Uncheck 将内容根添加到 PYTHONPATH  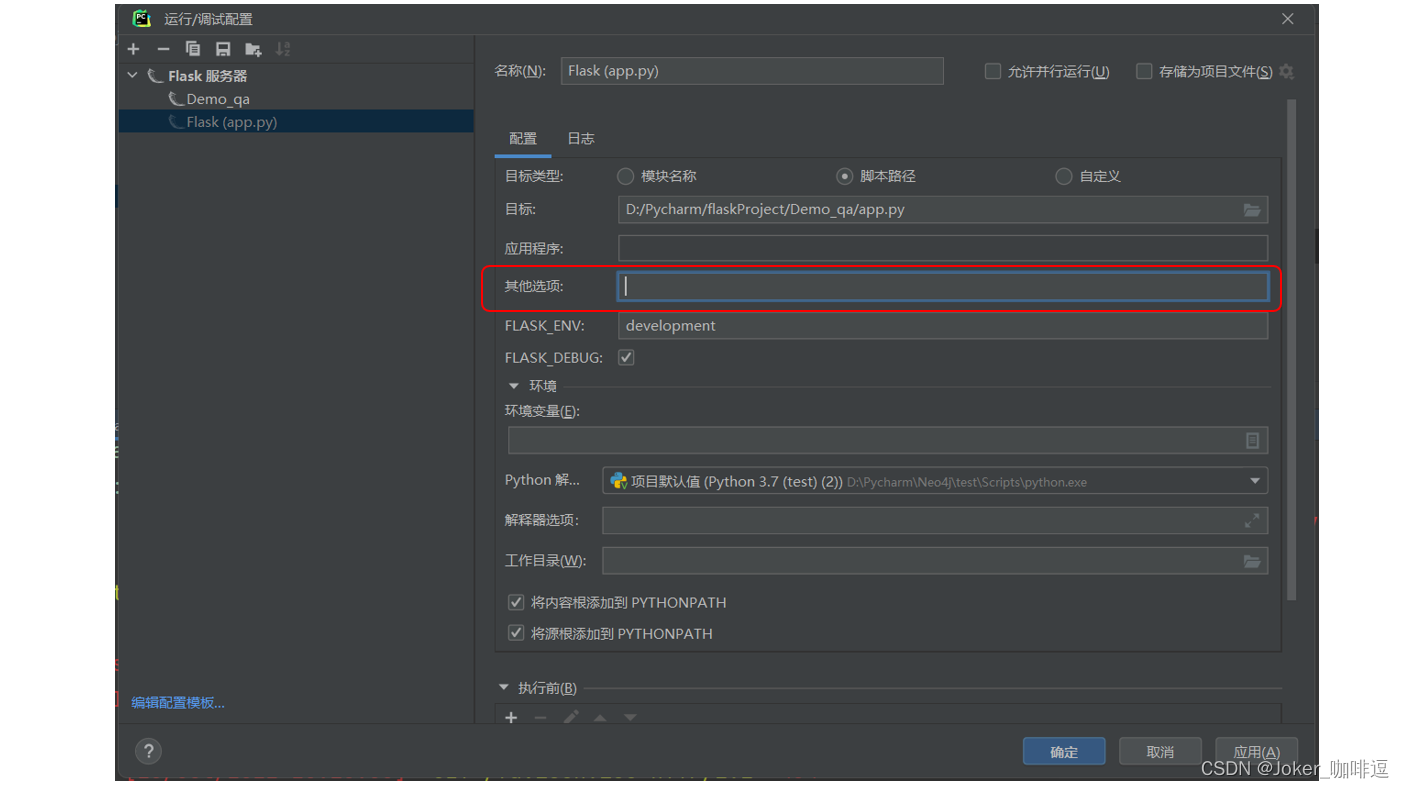[516, 602]
